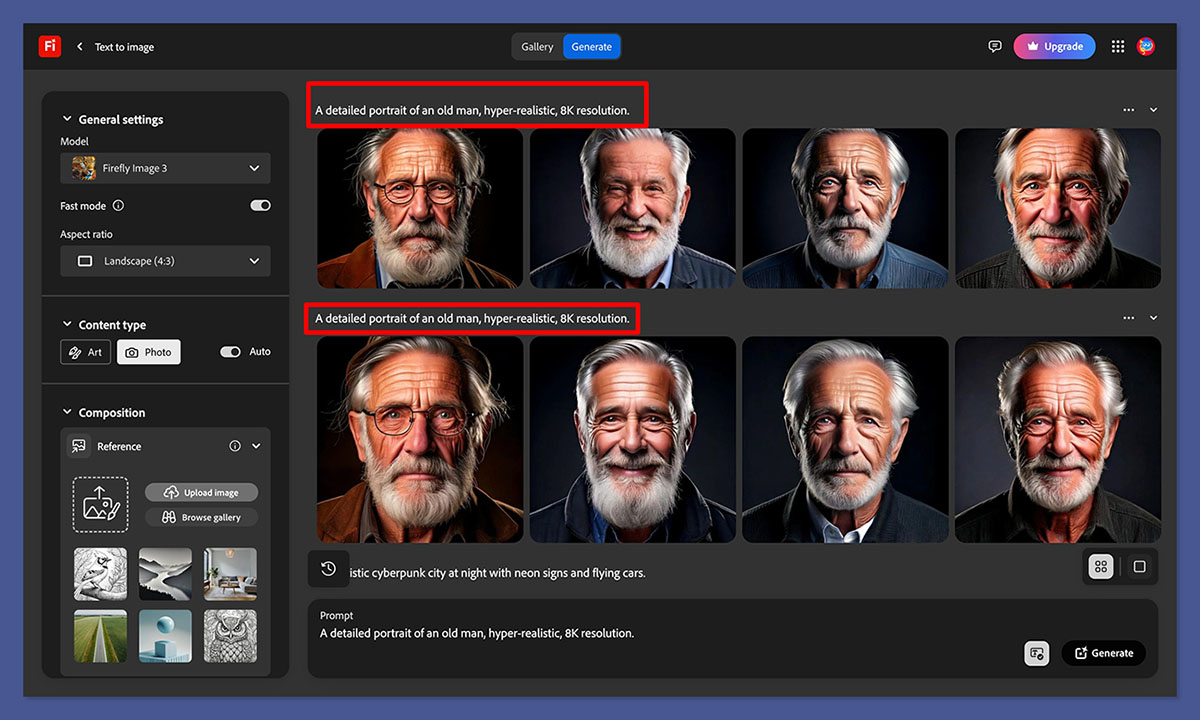Click the Generate button
The image size is (1200, 720).
point(1104,653)
